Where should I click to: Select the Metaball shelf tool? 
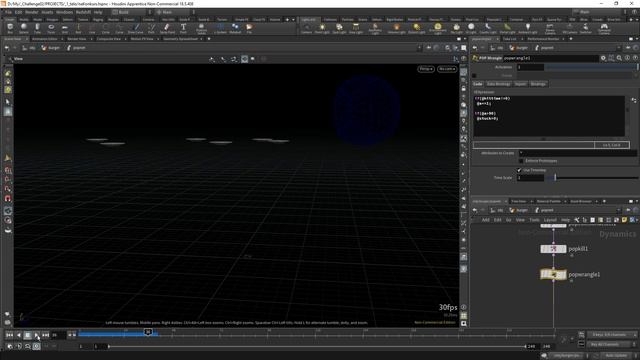(235, 28)
